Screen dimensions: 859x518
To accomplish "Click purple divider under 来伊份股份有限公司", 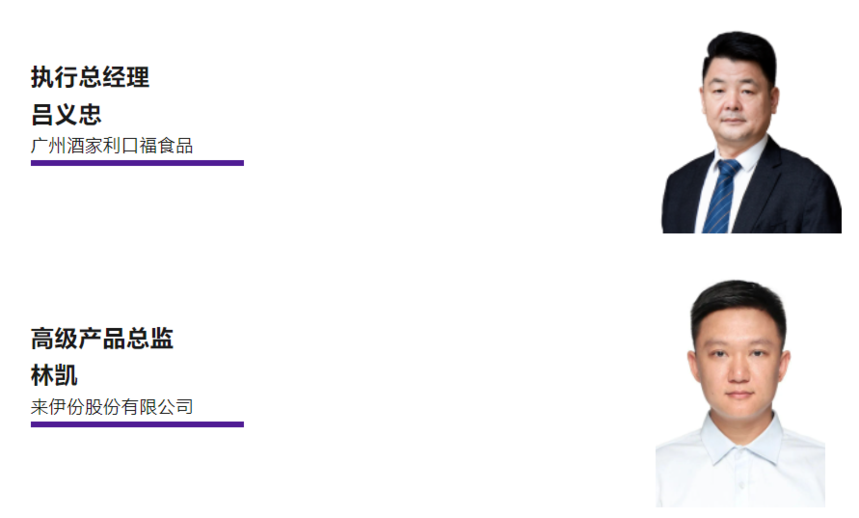I will (137, 424).
